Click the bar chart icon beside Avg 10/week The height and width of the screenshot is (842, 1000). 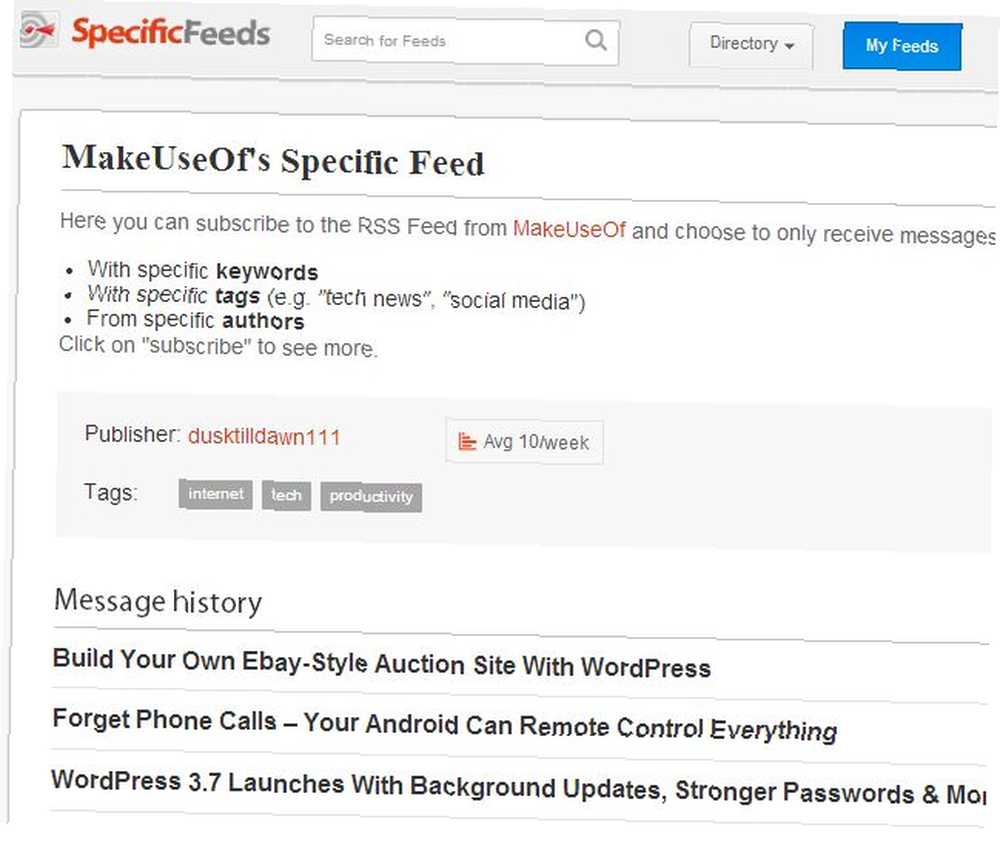click(x=467, y=441)
